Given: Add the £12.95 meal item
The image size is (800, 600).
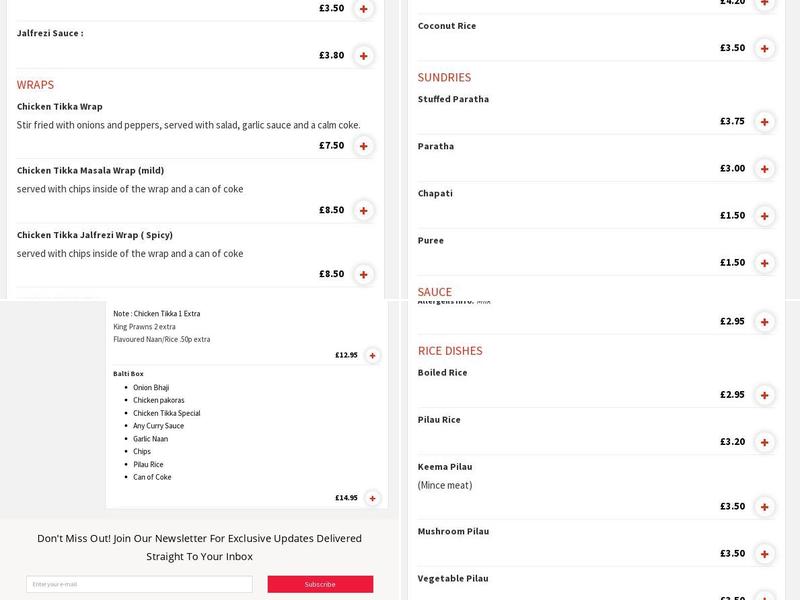Looking at the screenshot, I should [x=372, y=355].
